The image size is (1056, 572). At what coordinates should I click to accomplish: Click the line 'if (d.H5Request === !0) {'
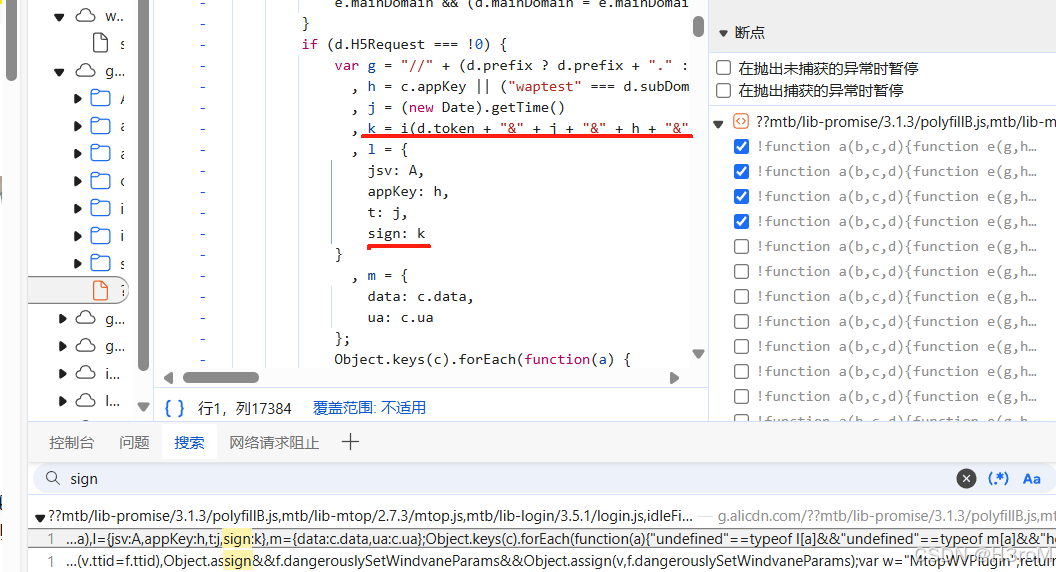404,44
